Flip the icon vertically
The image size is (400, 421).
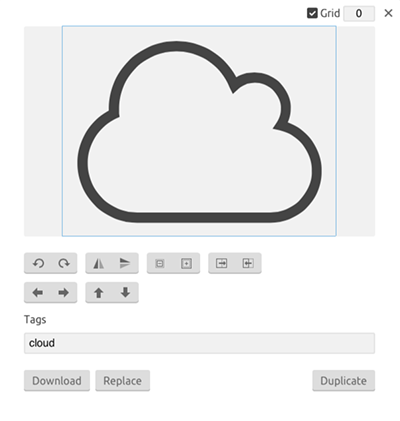tap(125, 263)
